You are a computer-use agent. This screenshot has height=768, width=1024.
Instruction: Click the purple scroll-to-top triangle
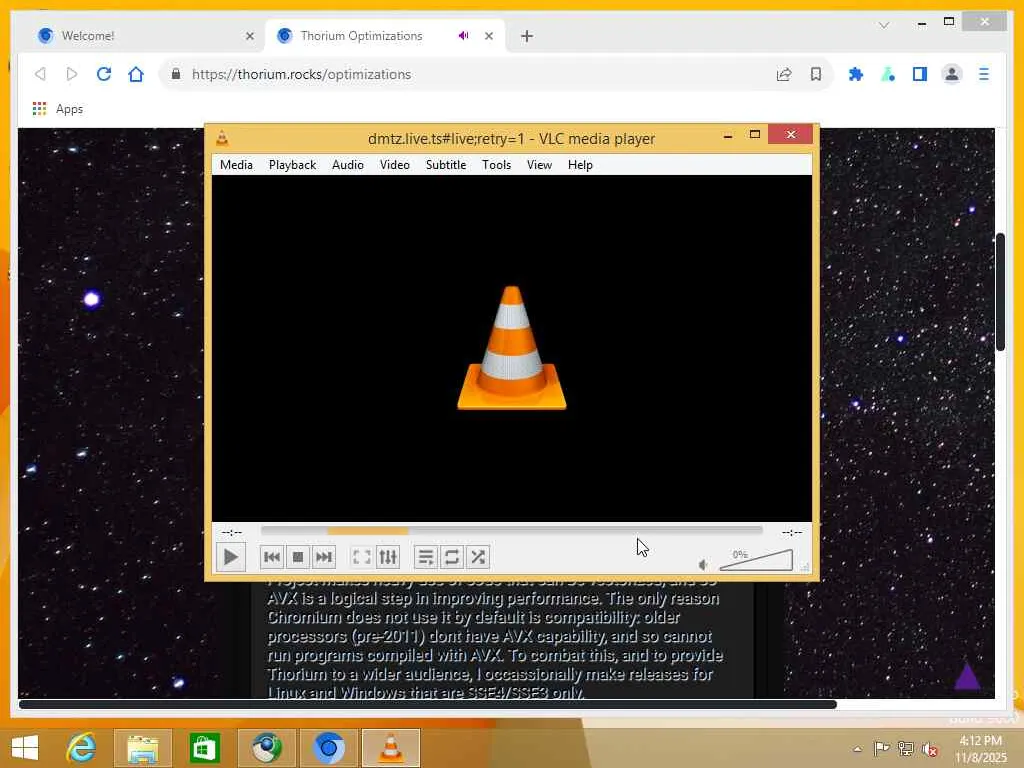tap(967, 677)
